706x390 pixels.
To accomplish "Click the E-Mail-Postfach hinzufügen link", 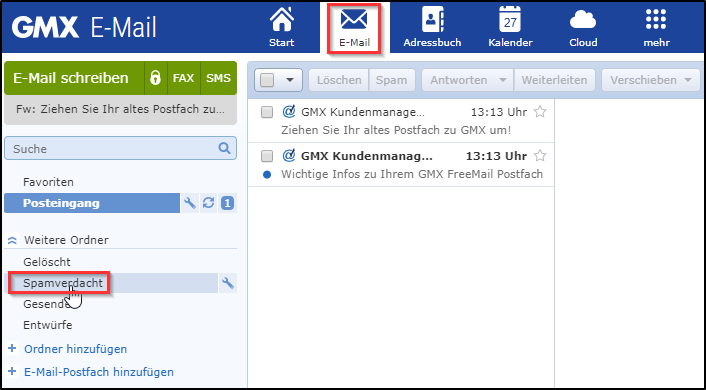I will (99, 372).
